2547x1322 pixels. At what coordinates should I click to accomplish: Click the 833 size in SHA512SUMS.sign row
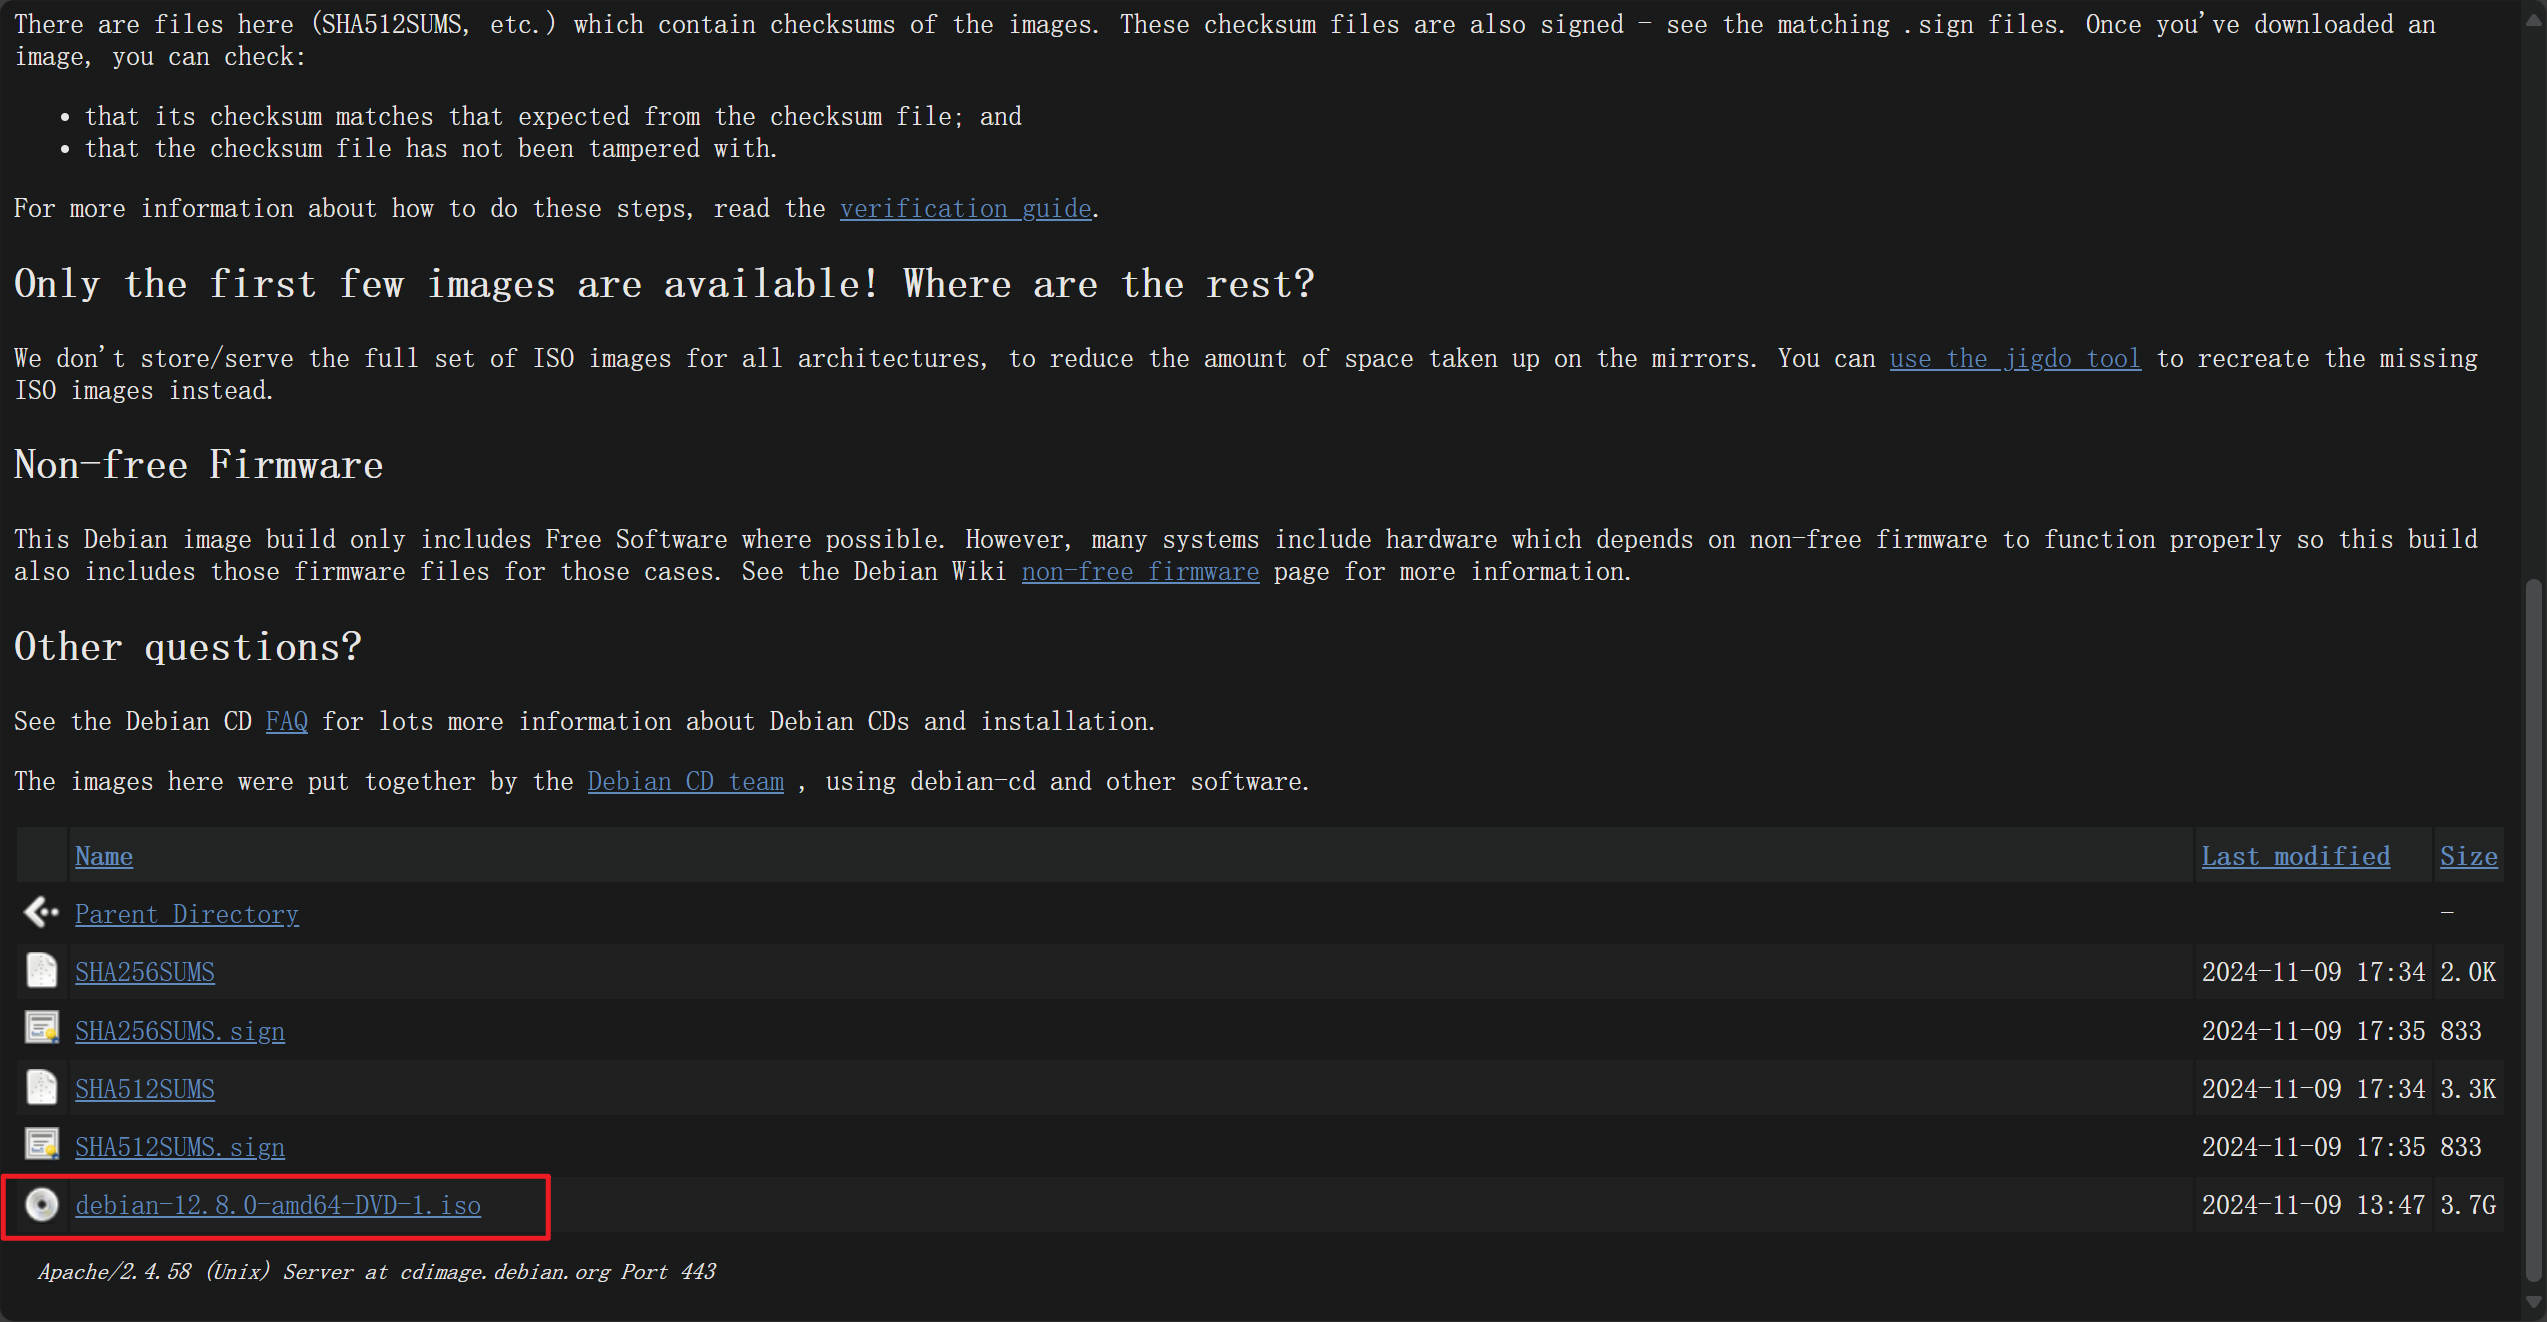point(2460,1147)
